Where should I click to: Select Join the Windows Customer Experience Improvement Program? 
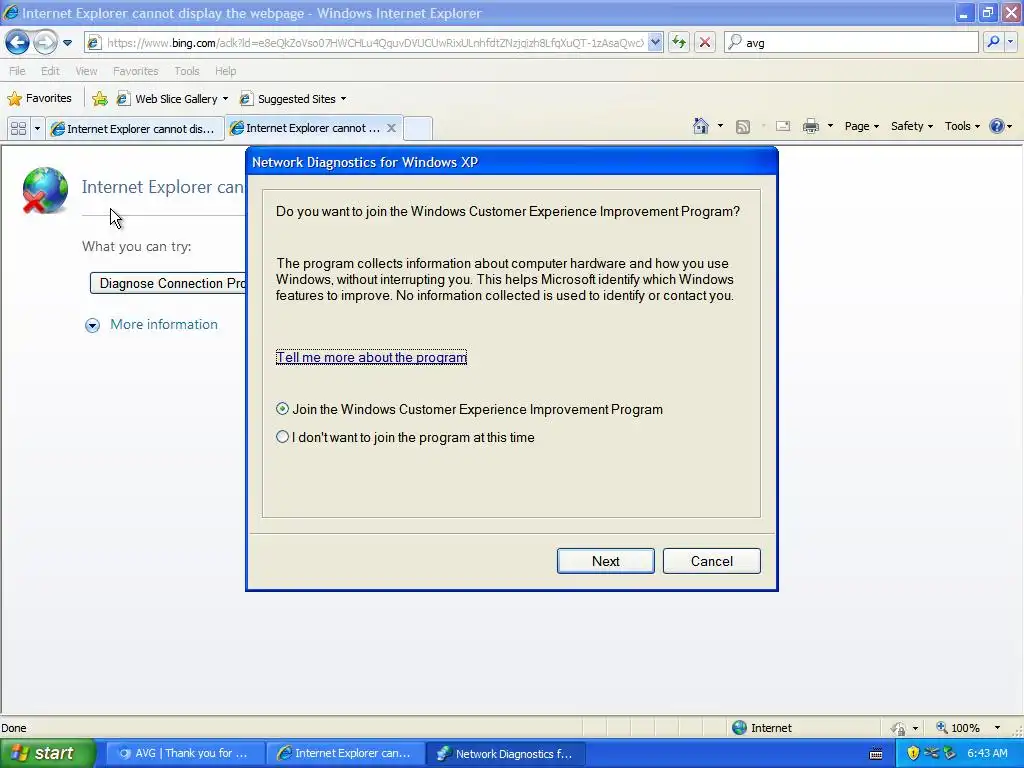(x=282, y=409)
